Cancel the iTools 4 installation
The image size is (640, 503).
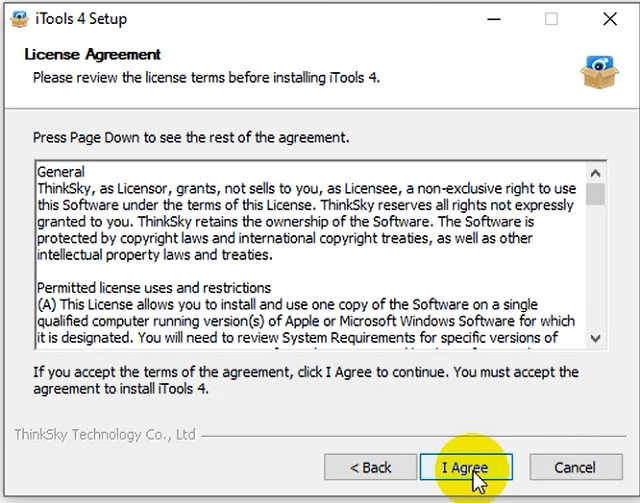(x=576, y=467)
